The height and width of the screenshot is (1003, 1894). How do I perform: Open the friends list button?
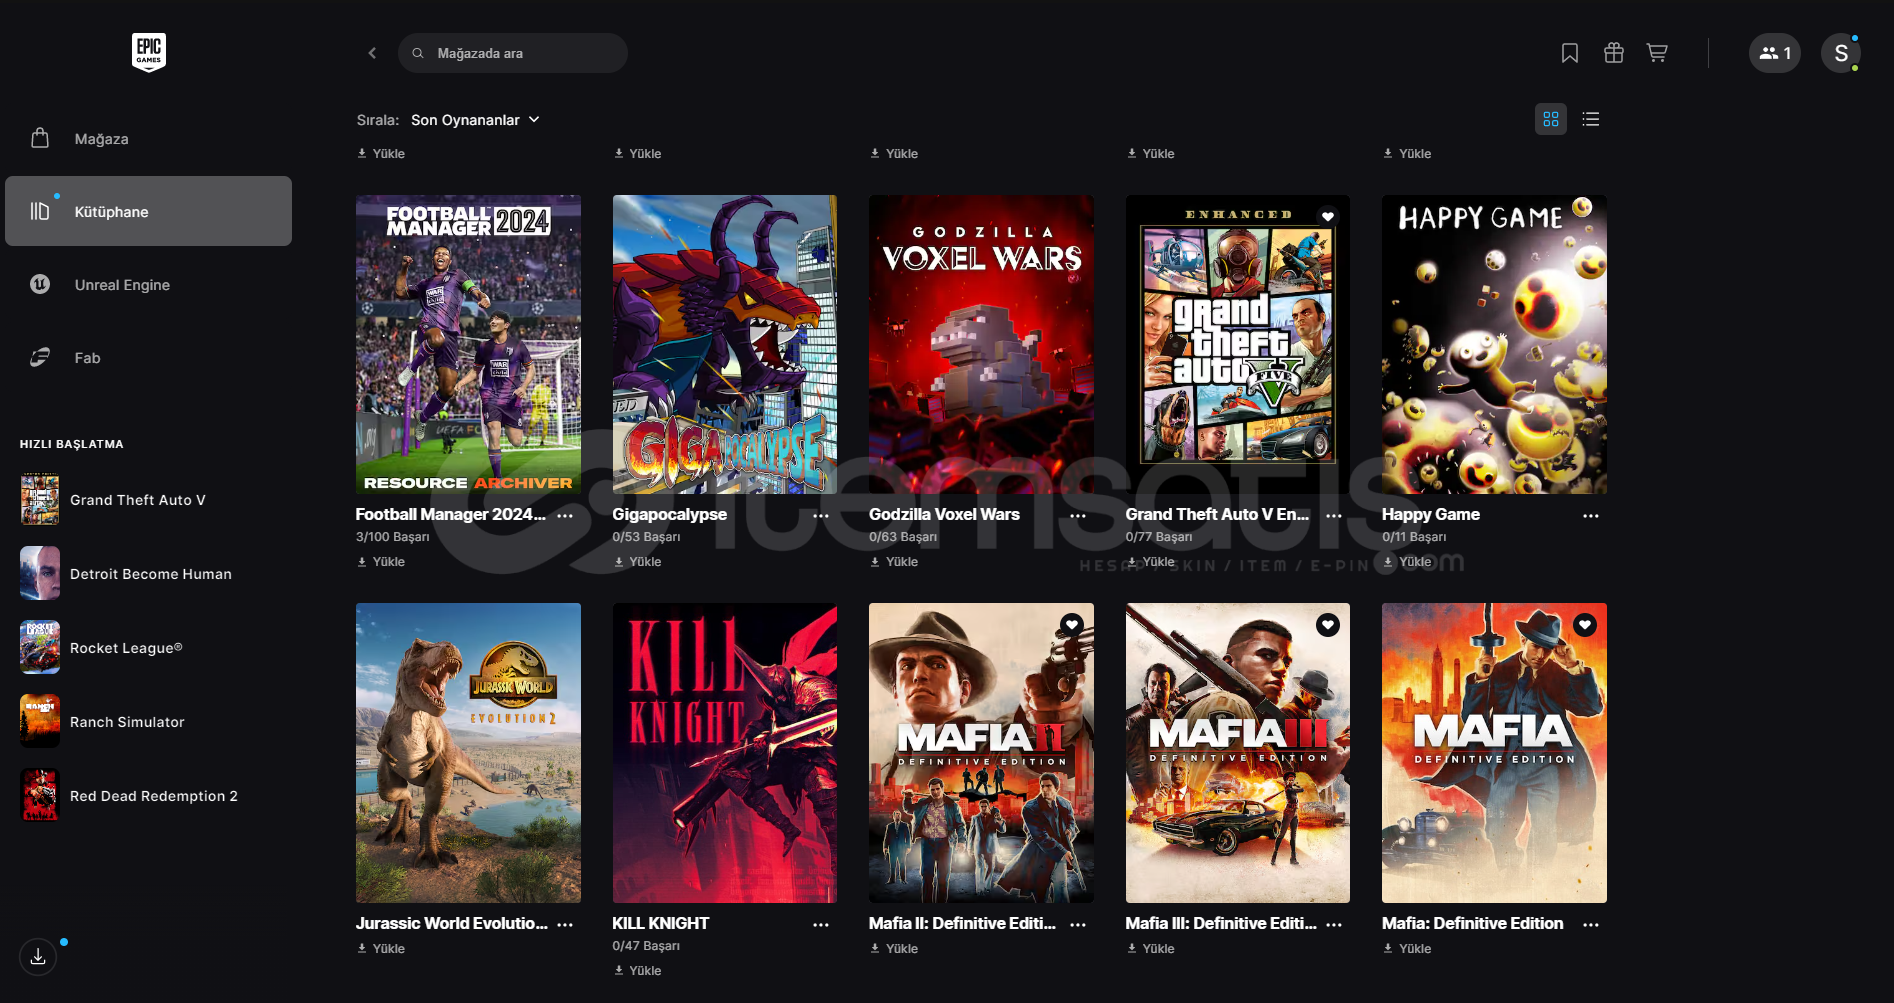click(x=1775, y=53)
